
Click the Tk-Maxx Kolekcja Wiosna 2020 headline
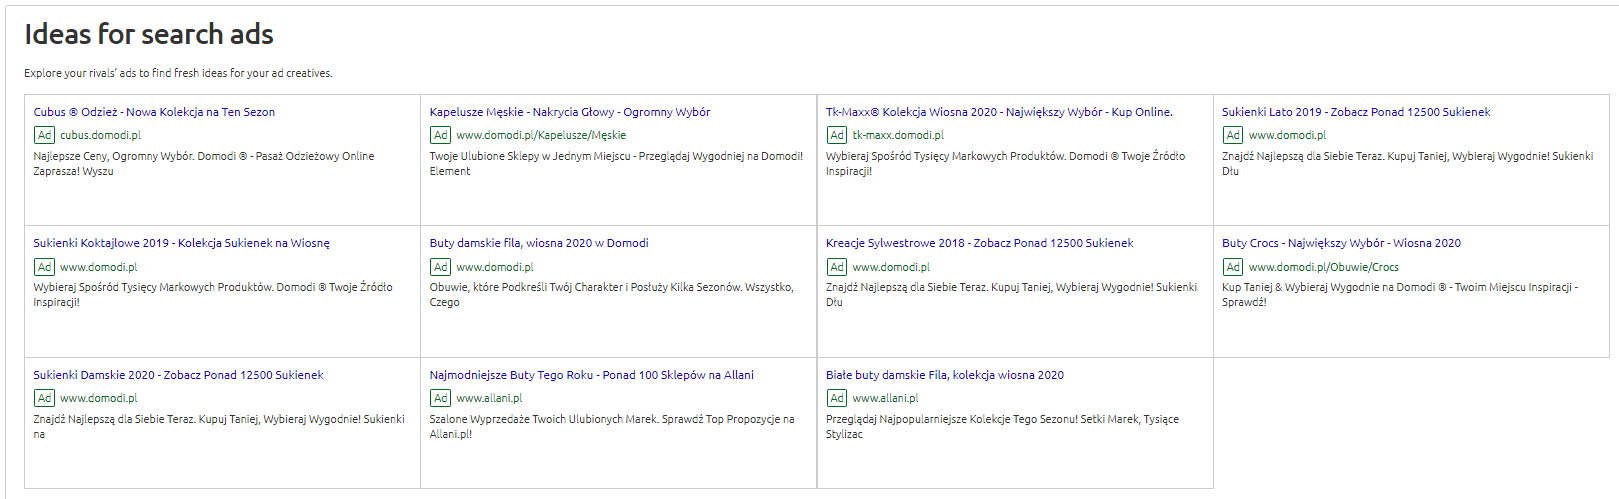998,112
